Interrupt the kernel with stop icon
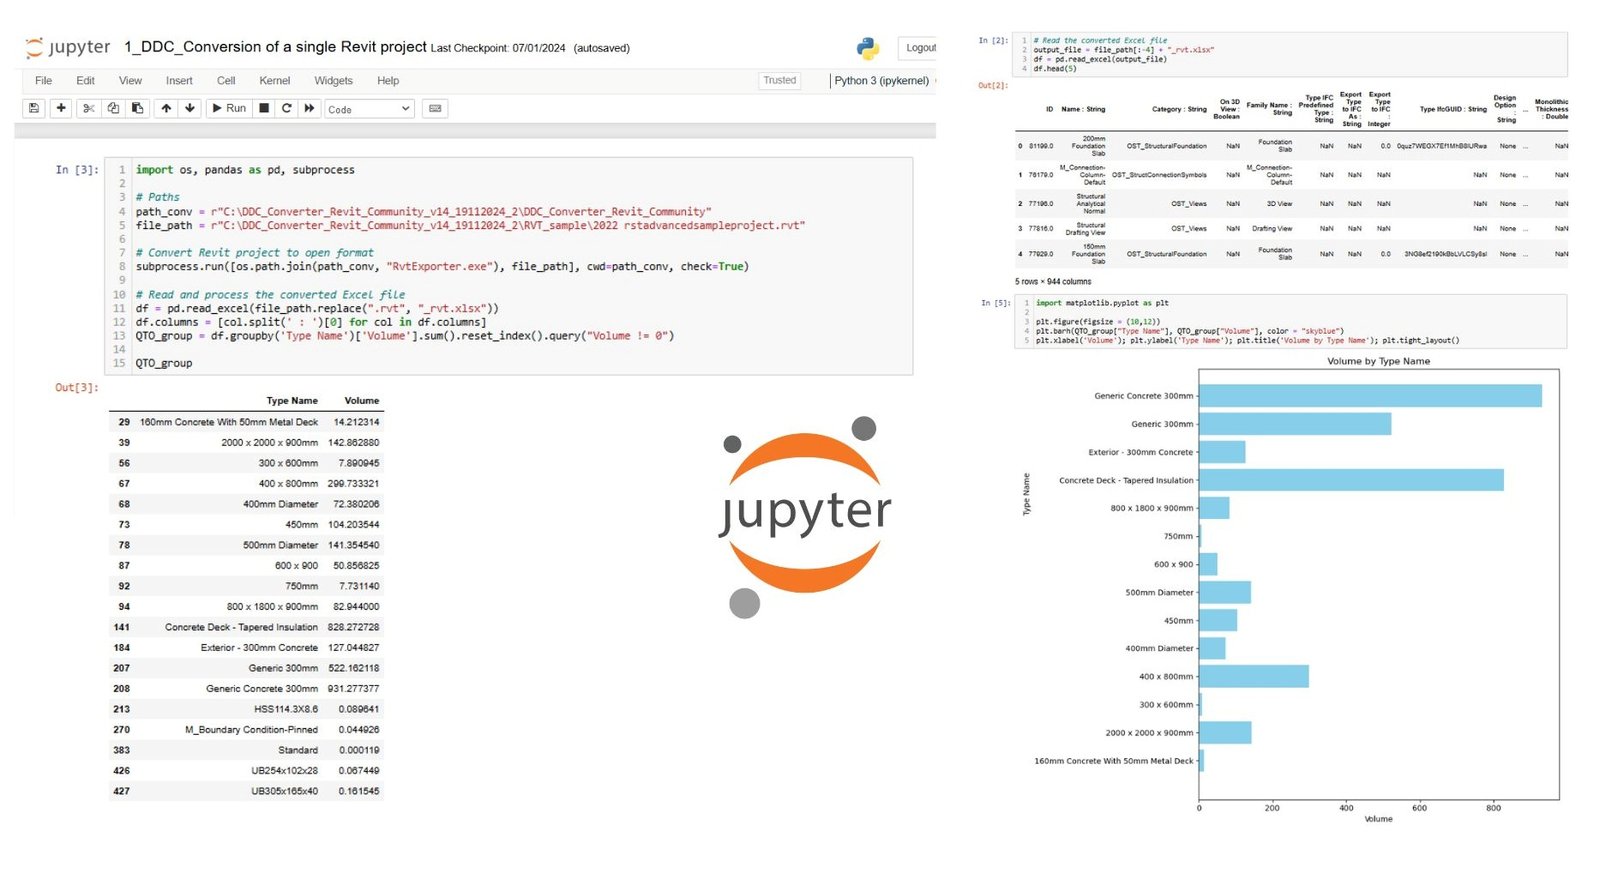Viewport: 1600px width, 880px height. [x=264, y=108]
